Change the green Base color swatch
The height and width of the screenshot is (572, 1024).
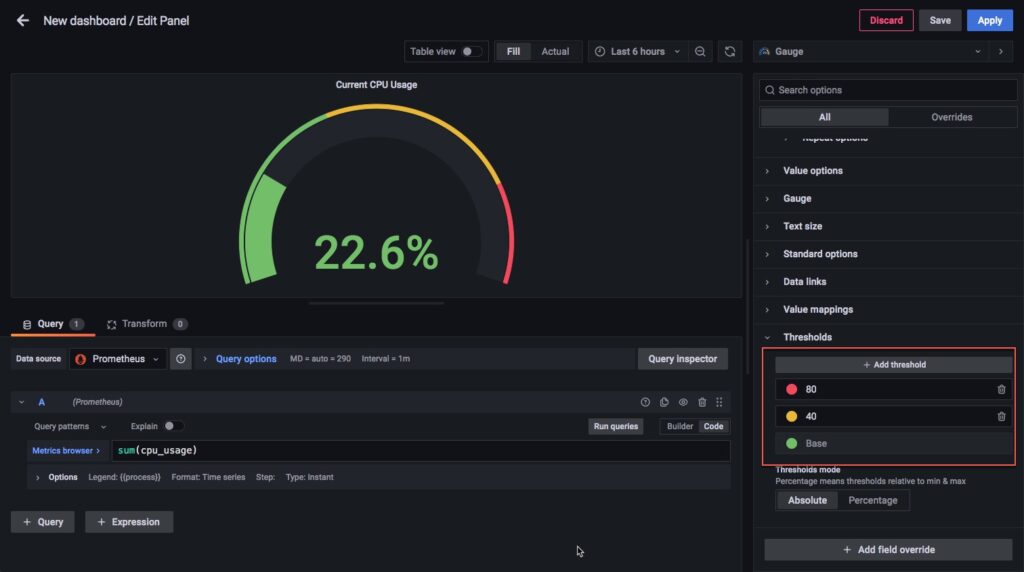pos(792,444)
